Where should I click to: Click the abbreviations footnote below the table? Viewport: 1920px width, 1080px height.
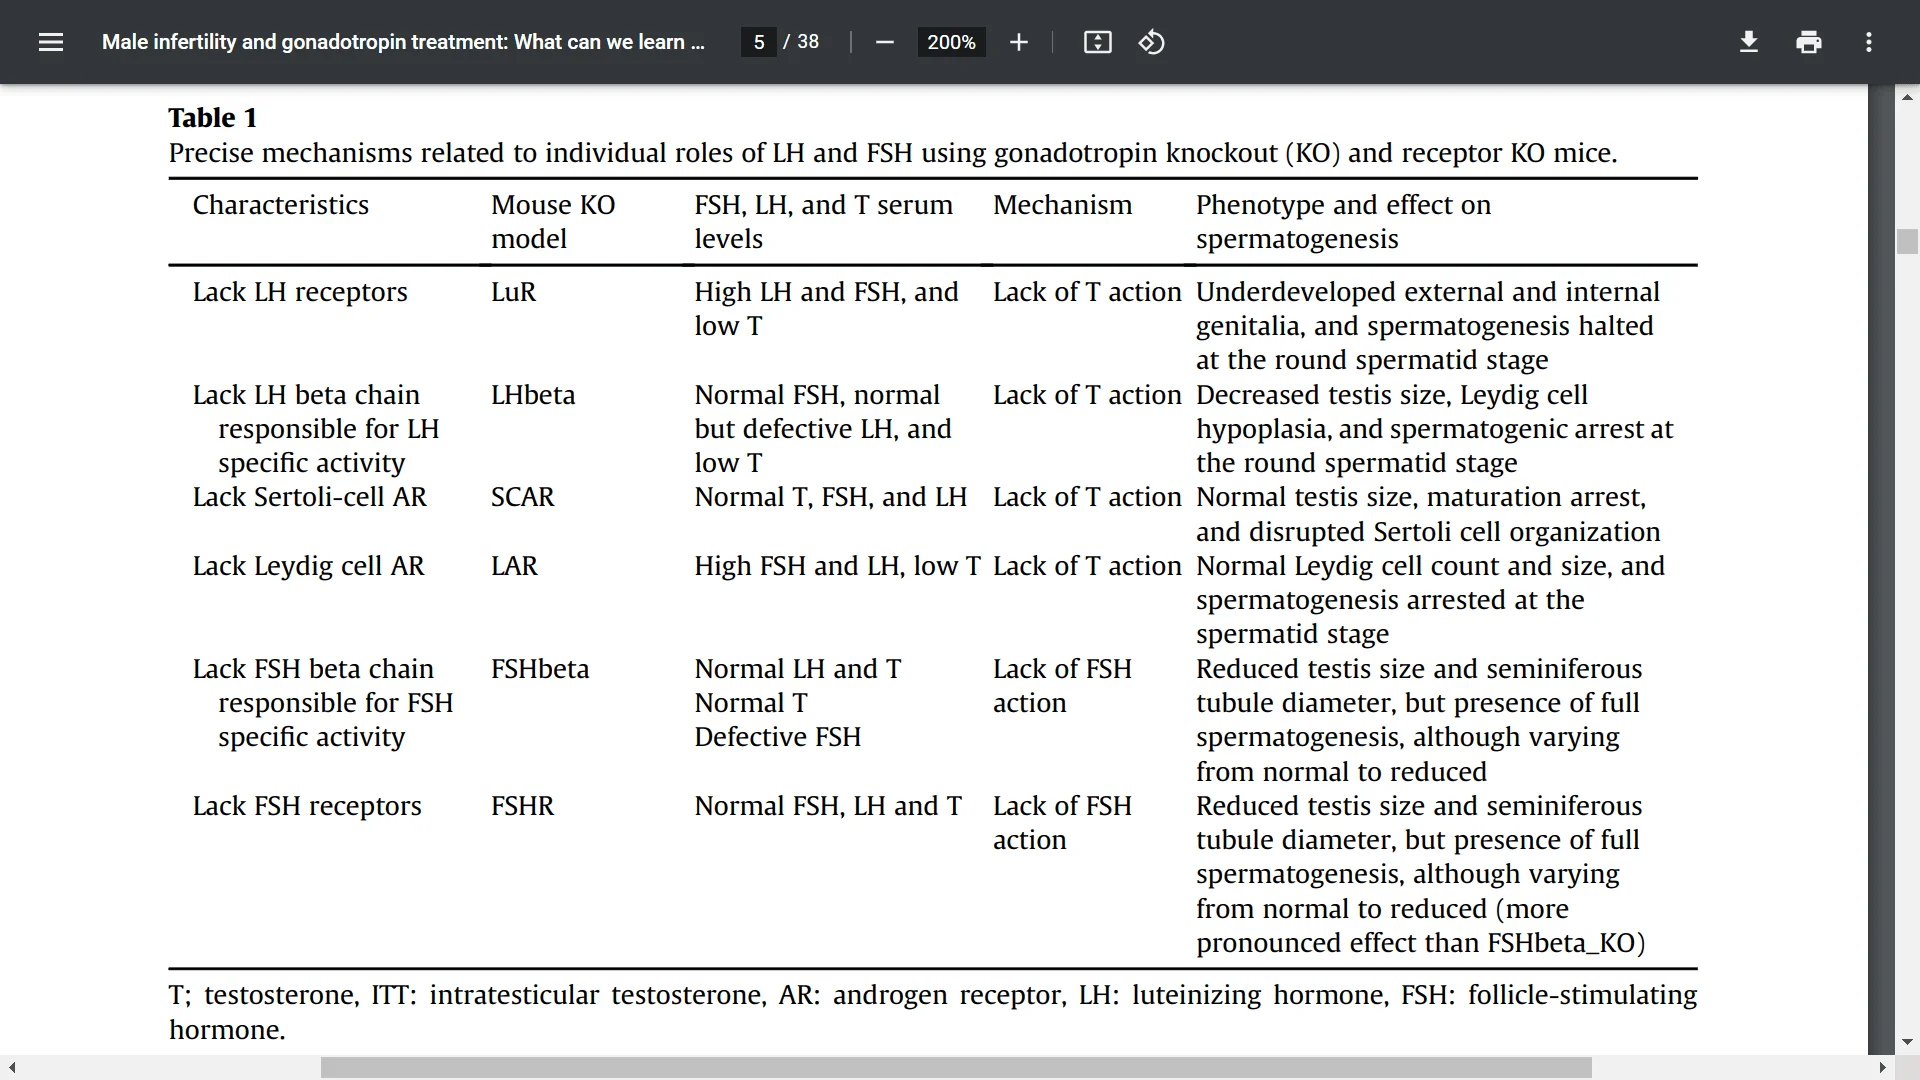click(933, 1012)
